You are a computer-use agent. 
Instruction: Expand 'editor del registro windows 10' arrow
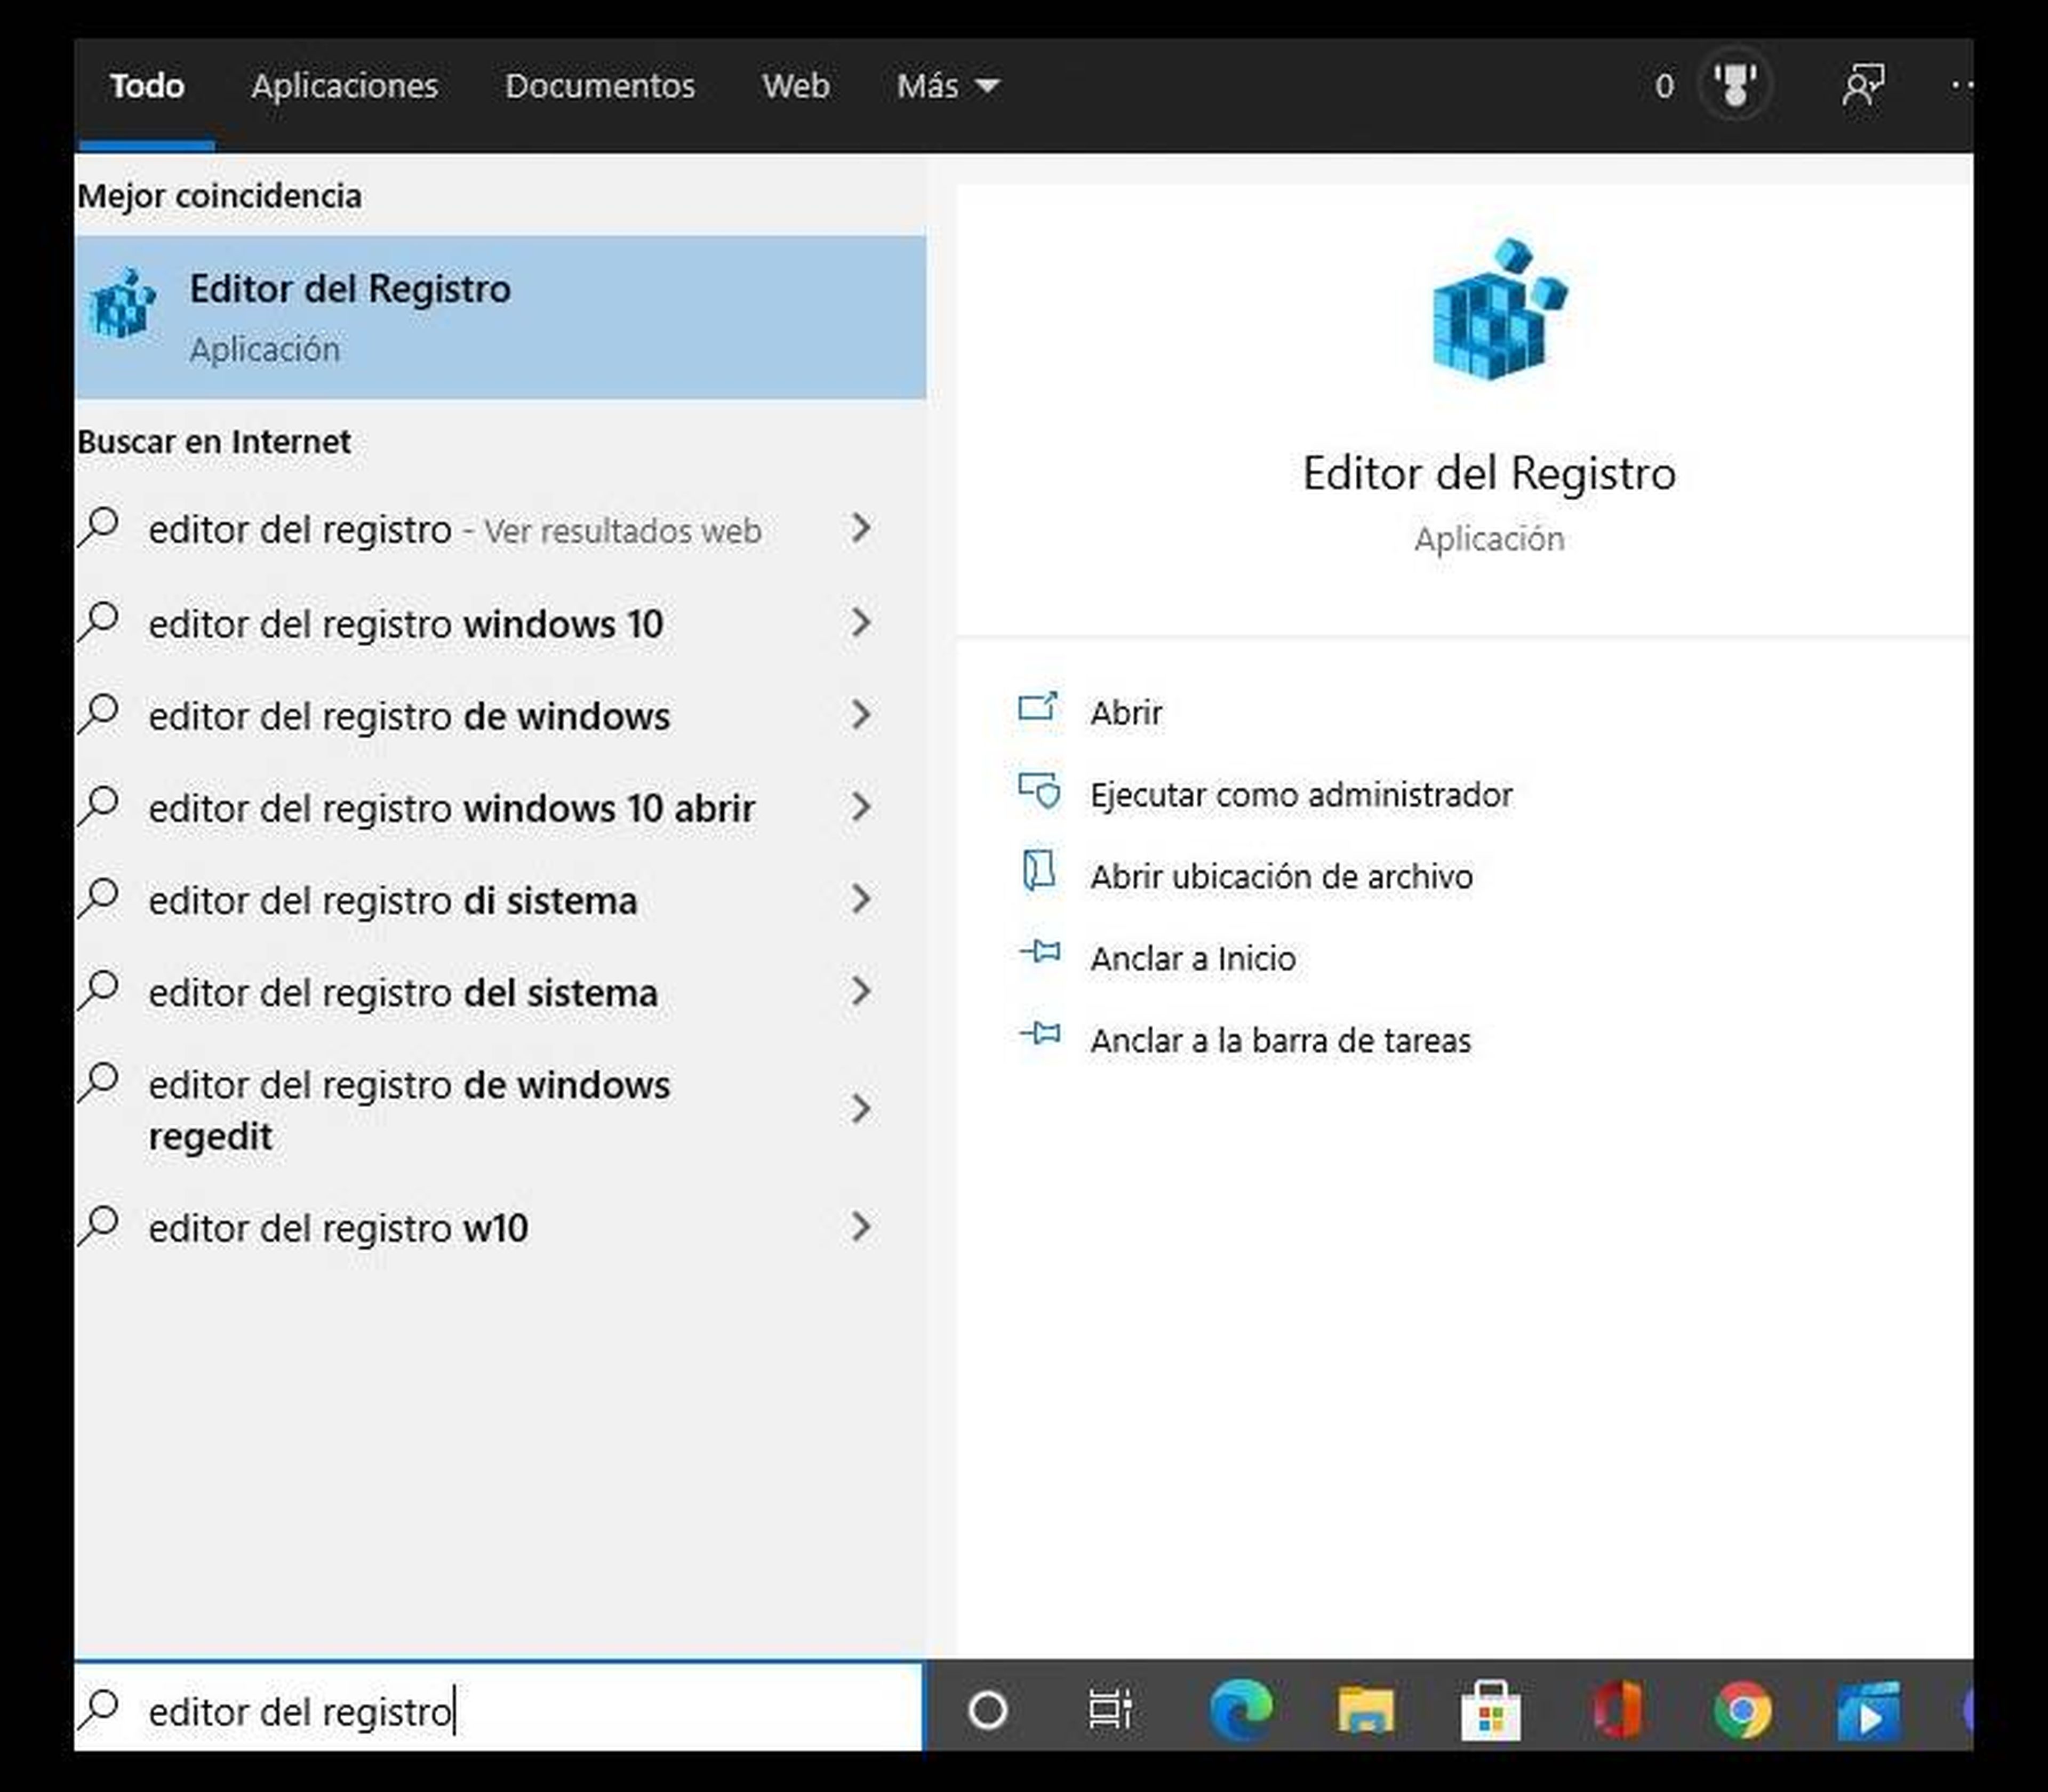coord(860,623)
